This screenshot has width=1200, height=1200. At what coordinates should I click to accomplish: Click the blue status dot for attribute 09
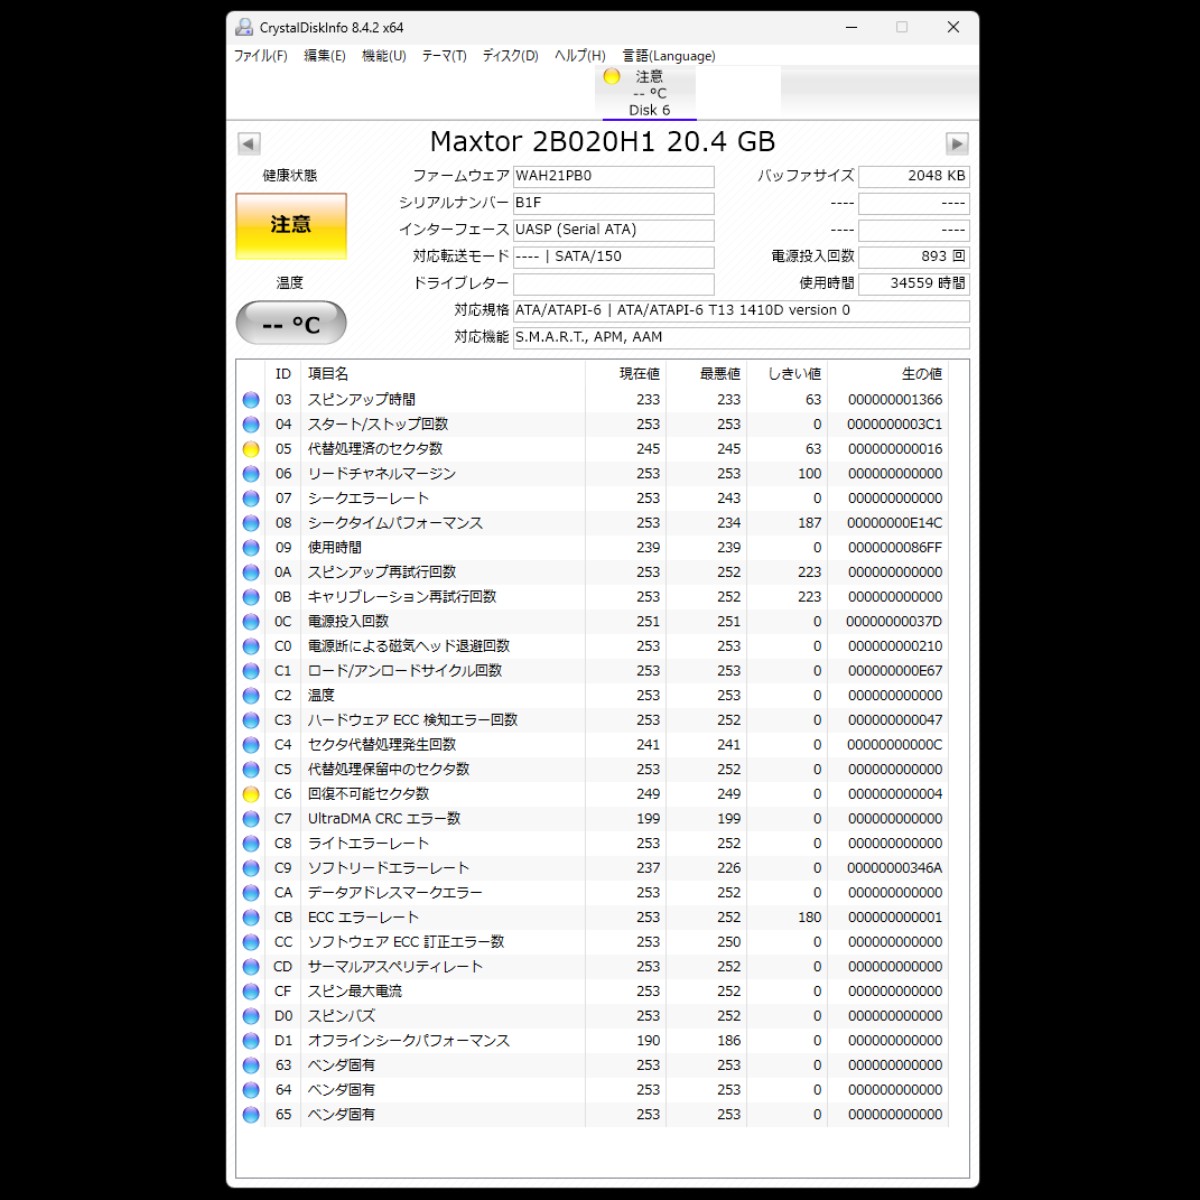251,548
